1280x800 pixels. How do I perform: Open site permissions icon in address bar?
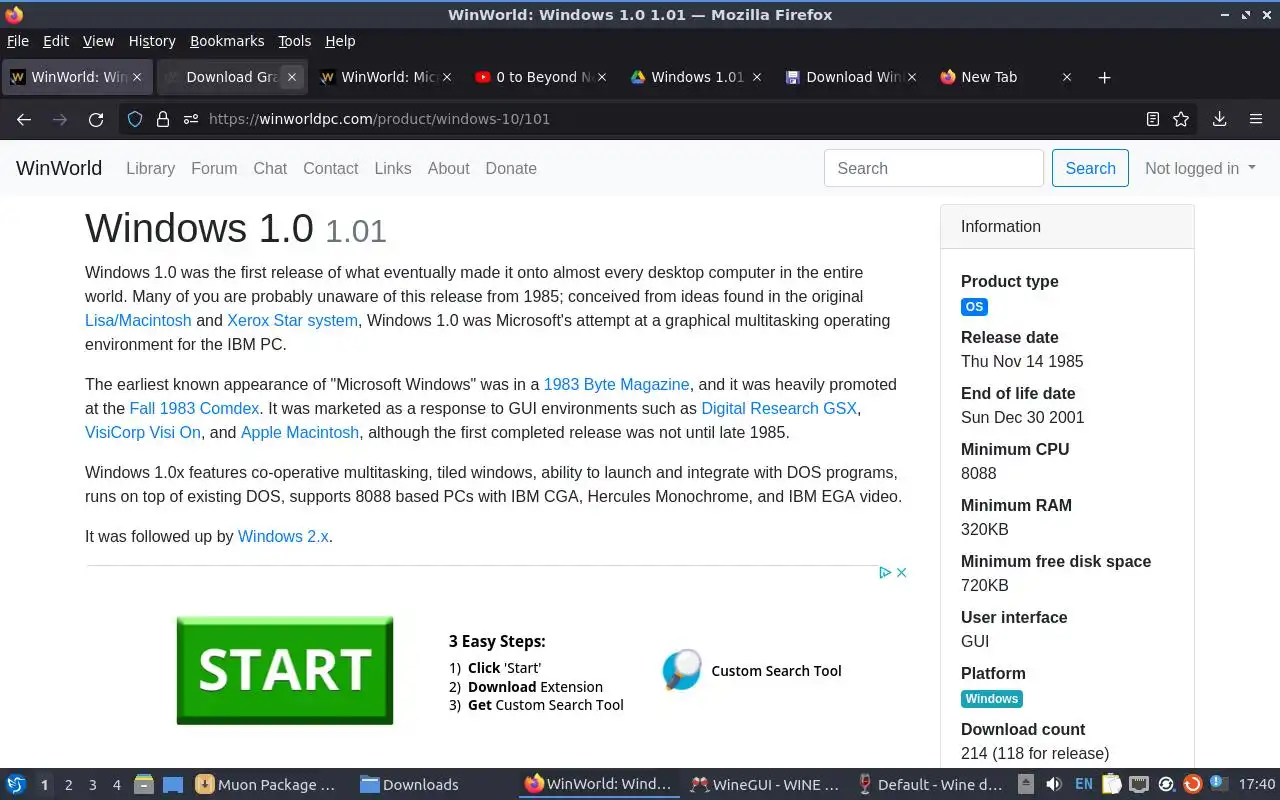pos(191,119)
